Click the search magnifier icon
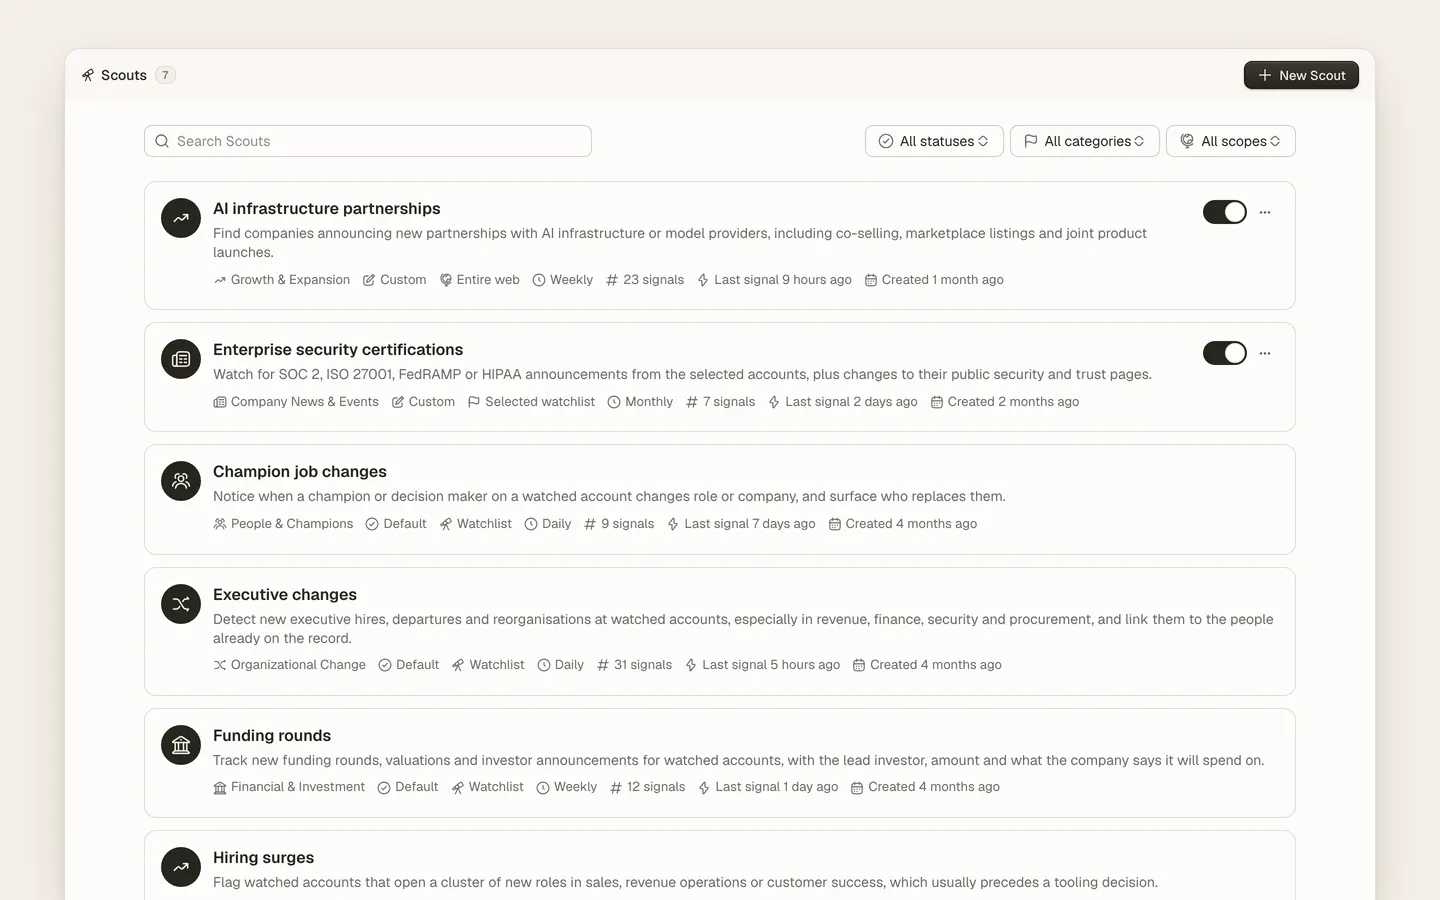Viewport: 1440px width, 900px height. 162,141
